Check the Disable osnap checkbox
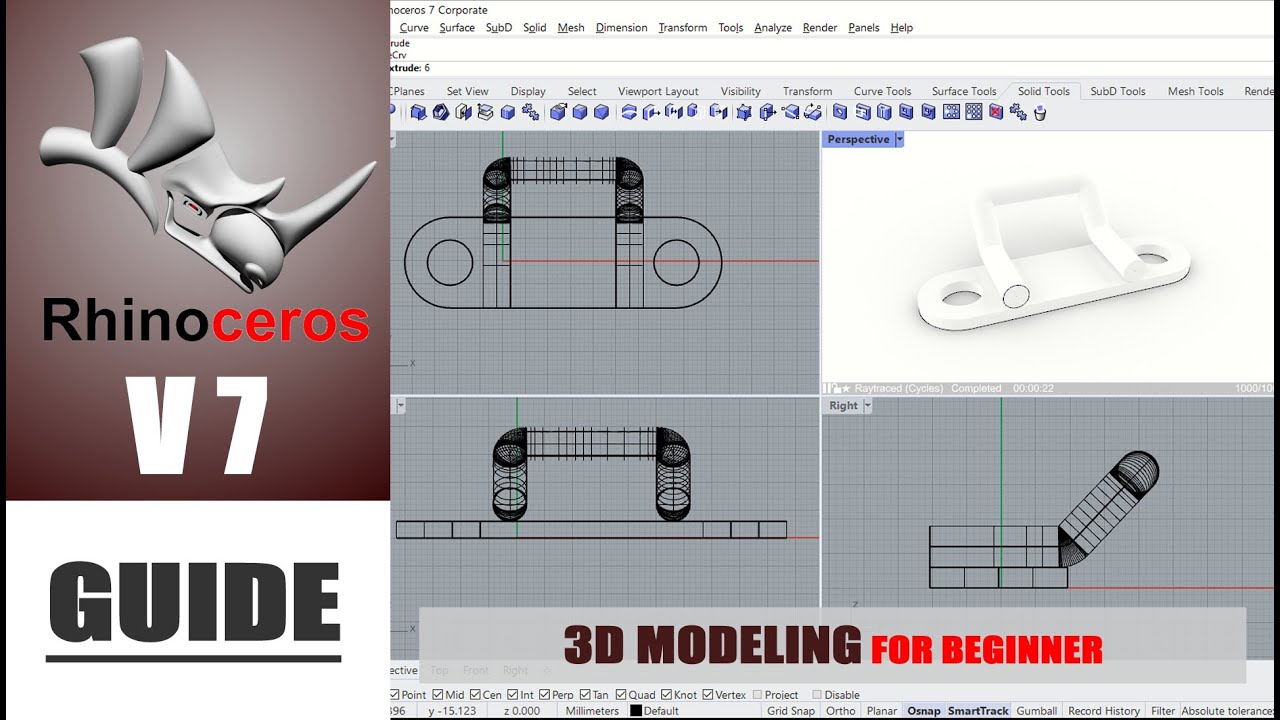This screenshot has height=720, width=1280. point(817,695)
